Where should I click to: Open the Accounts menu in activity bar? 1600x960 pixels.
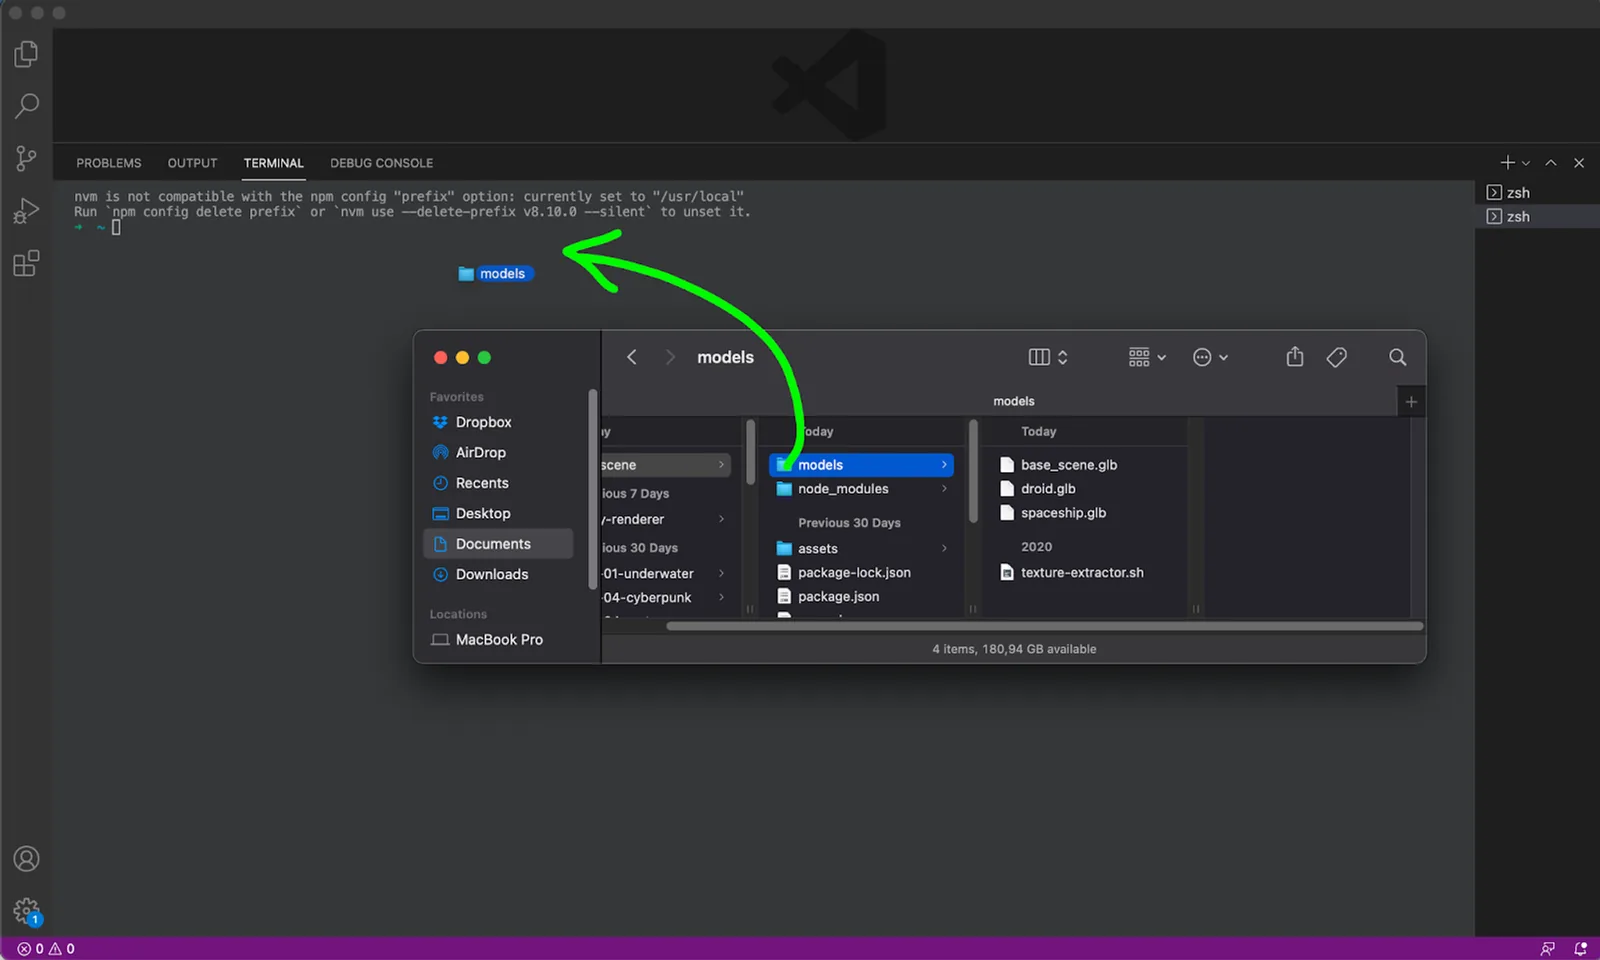click(x=27, y=859)
